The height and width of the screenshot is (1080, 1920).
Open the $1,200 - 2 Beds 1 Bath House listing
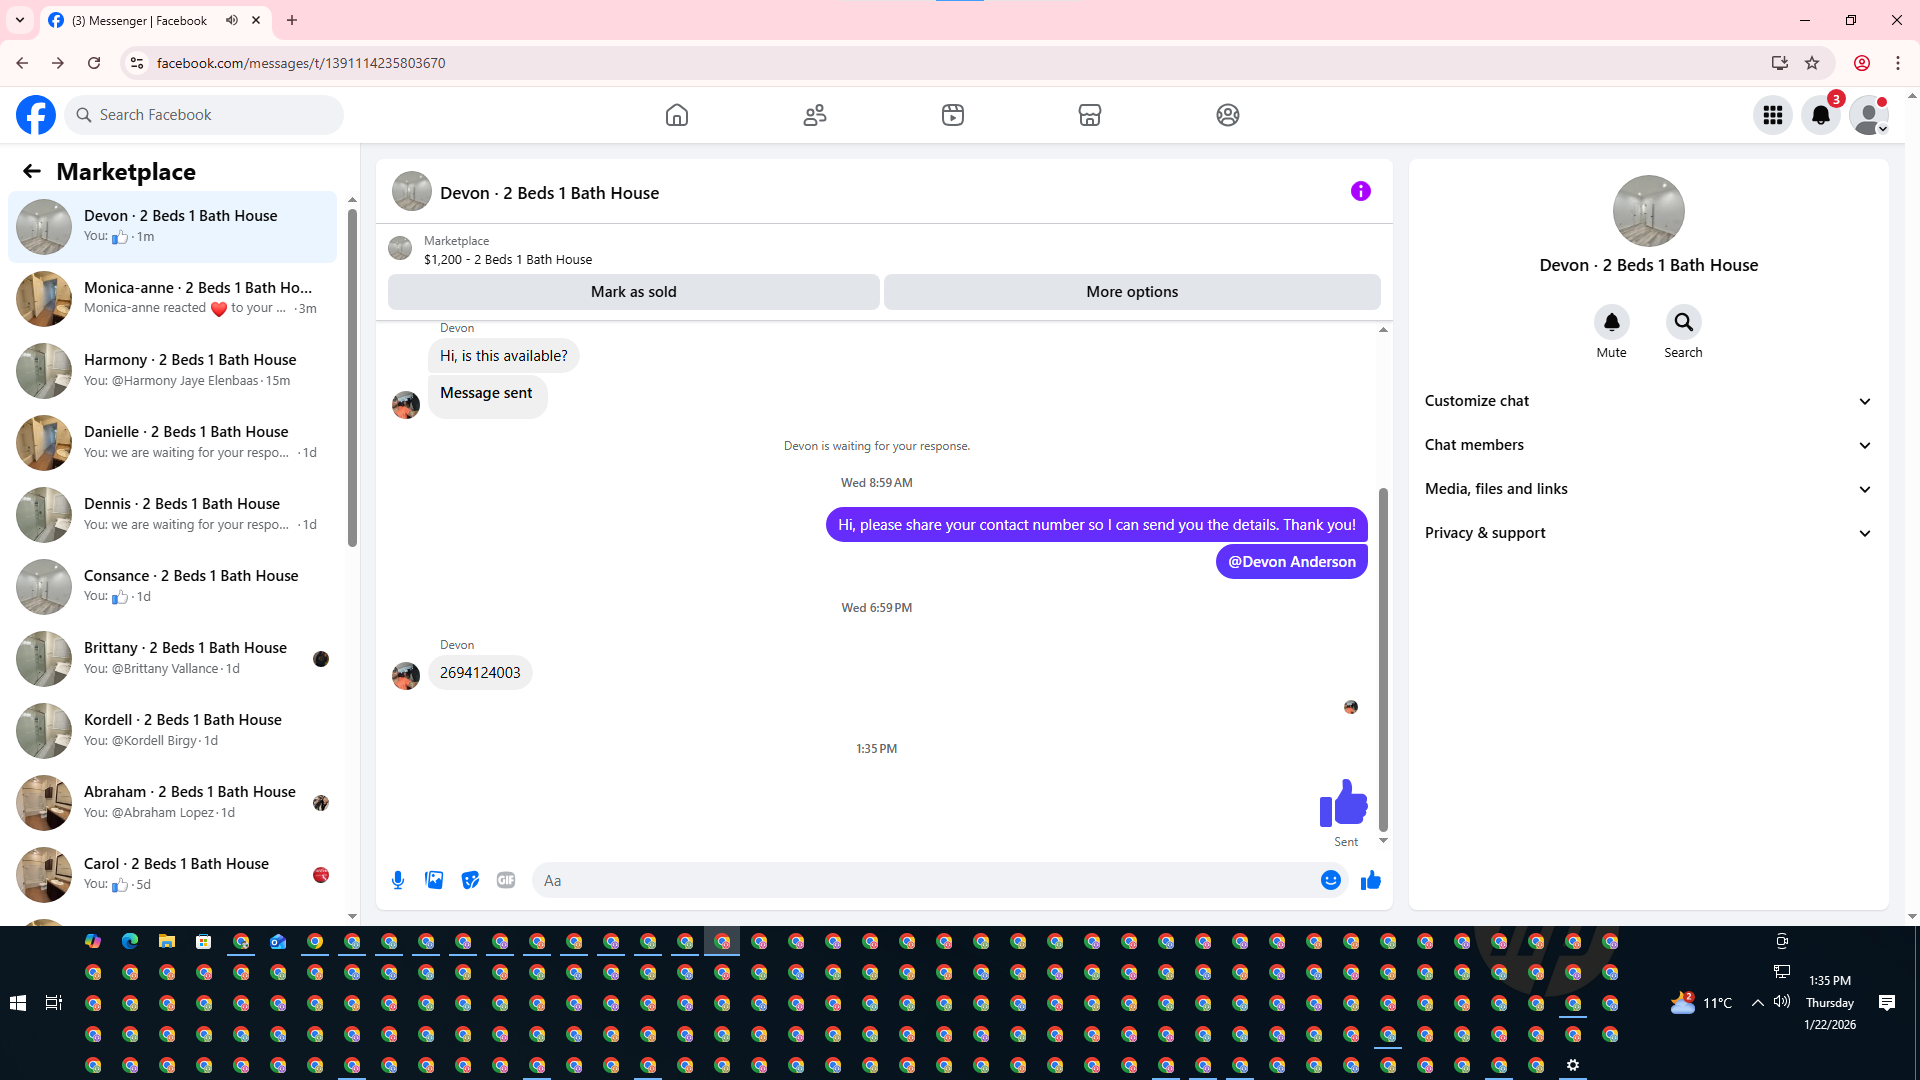[x=508, y=259]
